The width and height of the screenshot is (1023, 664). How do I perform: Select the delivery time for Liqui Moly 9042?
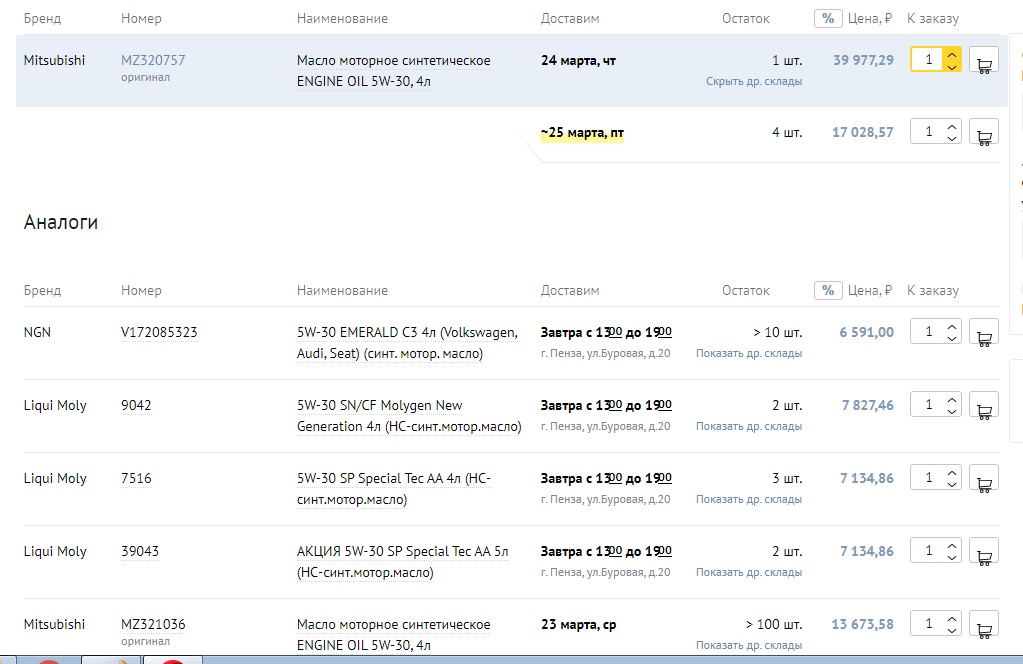click(606, 406)
